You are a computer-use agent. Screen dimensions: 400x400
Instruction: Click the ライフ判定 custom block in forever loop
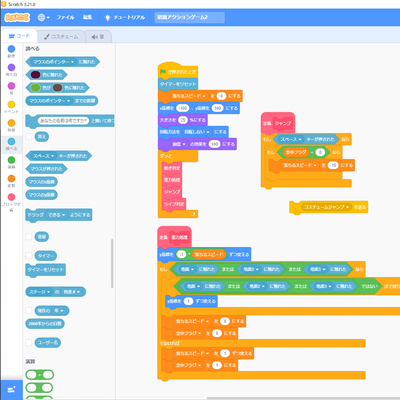(x=174, y=204)
